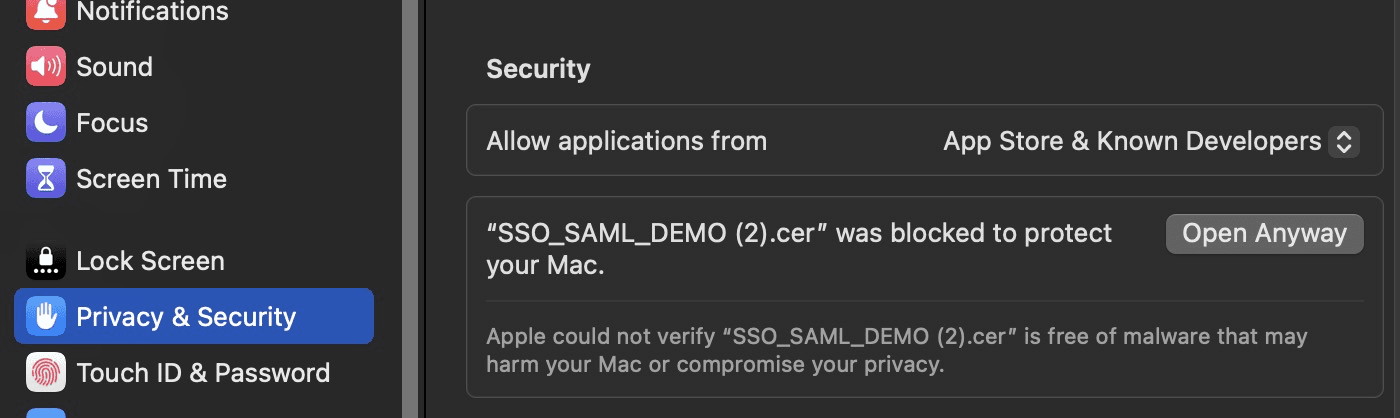Open the Screen Time label in sidebar
The image size is (1400, 418).
151,179
